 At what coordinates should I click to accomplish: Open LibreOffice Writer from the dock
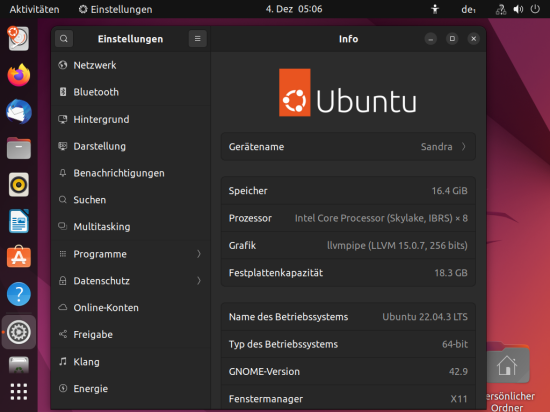pos(19,221)
